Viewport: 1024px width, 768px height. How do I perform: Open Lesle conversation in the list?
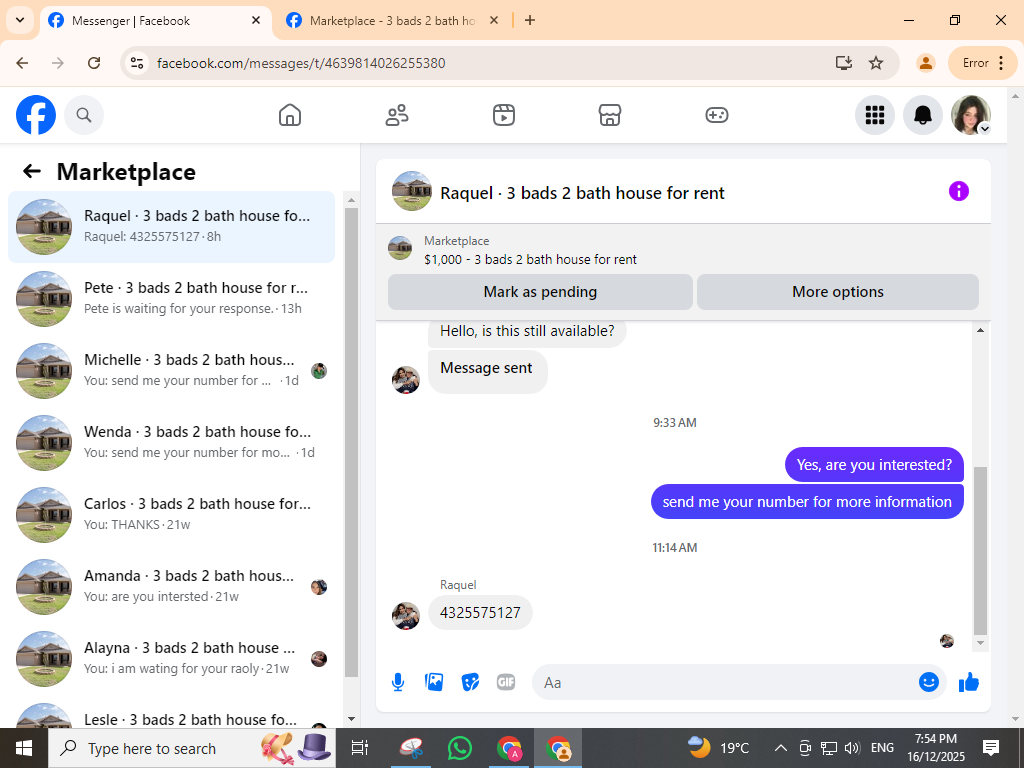(172, 715)
